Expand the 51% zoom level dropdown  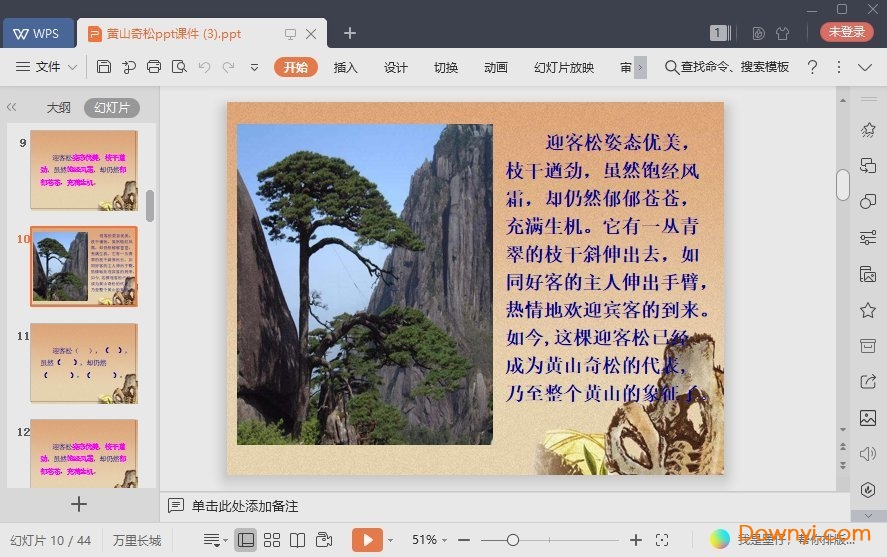(430, 540)
